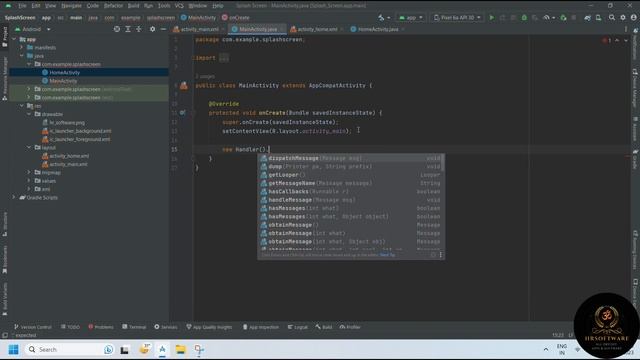Open the Android view selector dropdown
This screenshot has width=640, height=360.
pyautogui.click(x=33, y=29)
